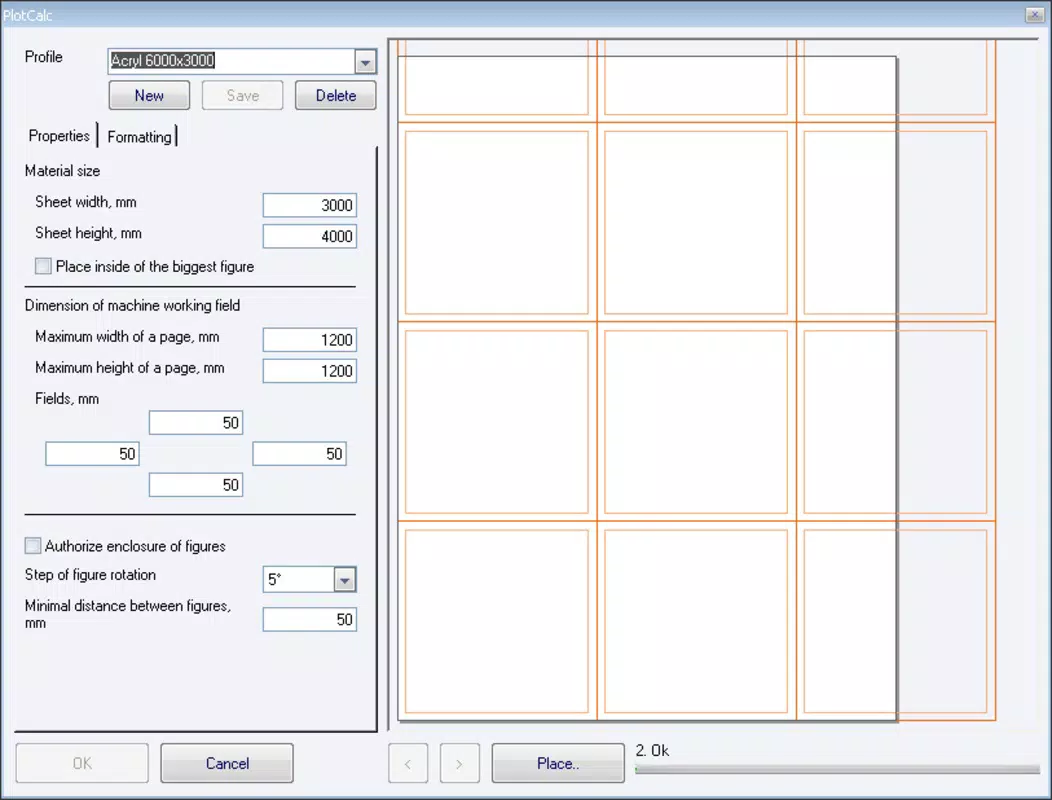The height and width of the screenshot is (800, 1052).
Task: Click the right Fields margin input
Action: [299, 454]
